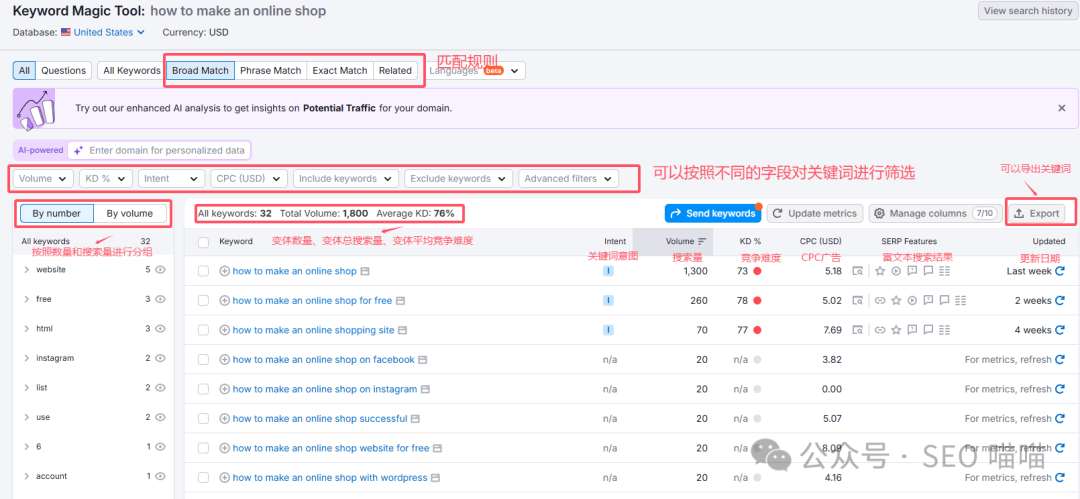1080x499 pixels.
Task: Click the Volume column sort icon
Action: coord(702,241)
